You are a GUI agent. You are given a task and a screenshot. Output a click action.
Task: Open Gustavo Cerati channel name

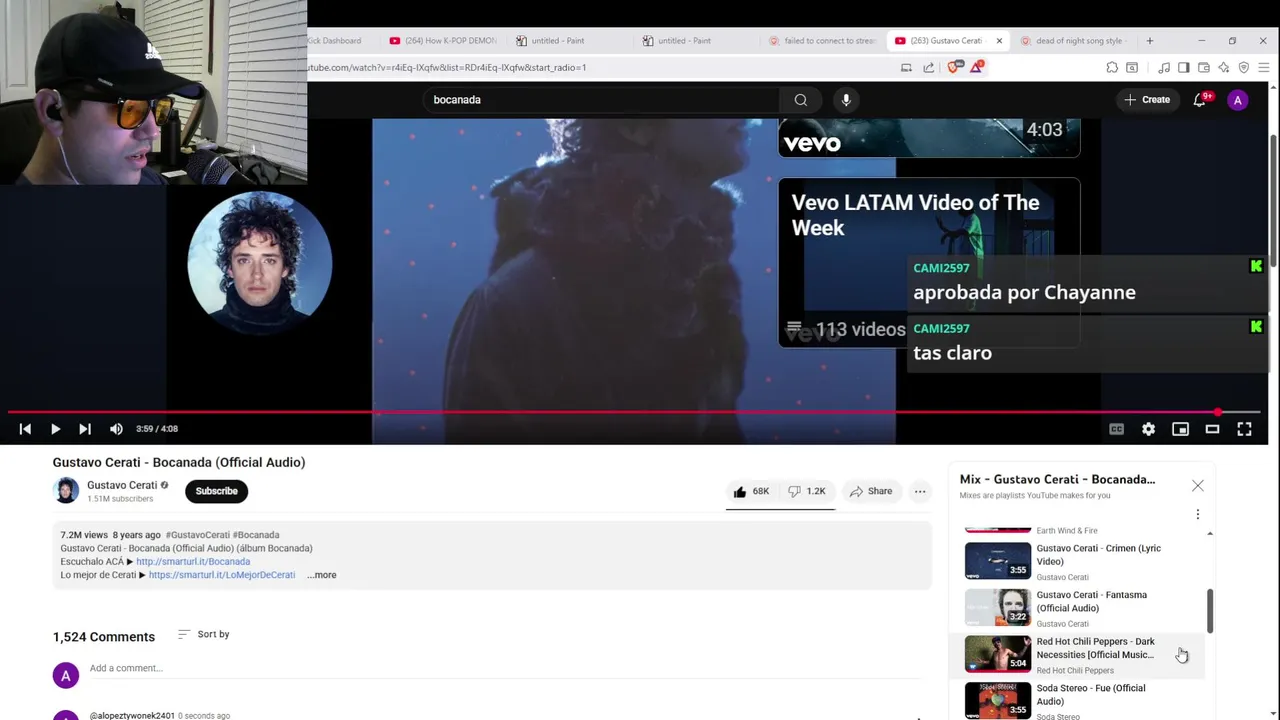click(122, 485)
